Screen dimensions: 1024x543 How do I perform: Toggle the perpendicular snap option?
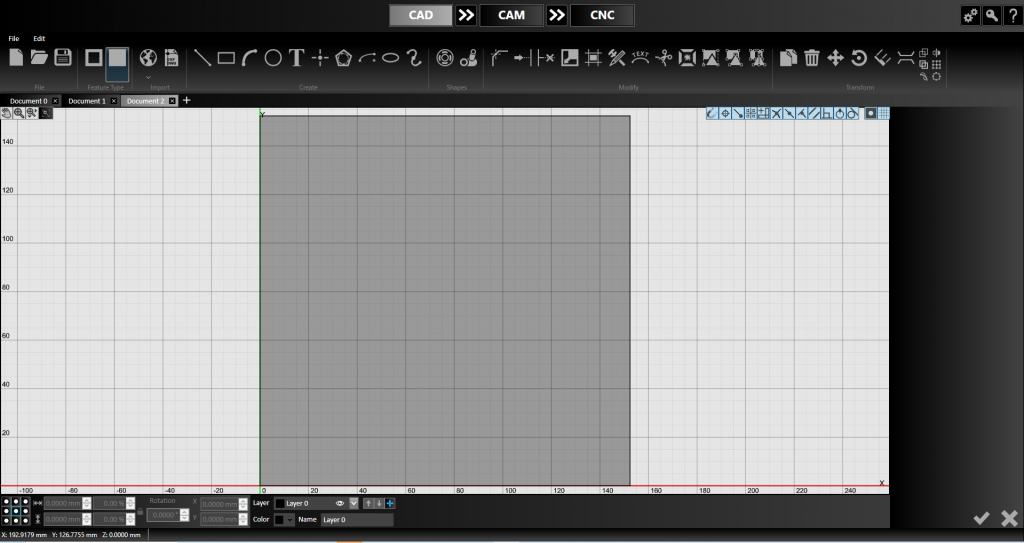(827, 114)
